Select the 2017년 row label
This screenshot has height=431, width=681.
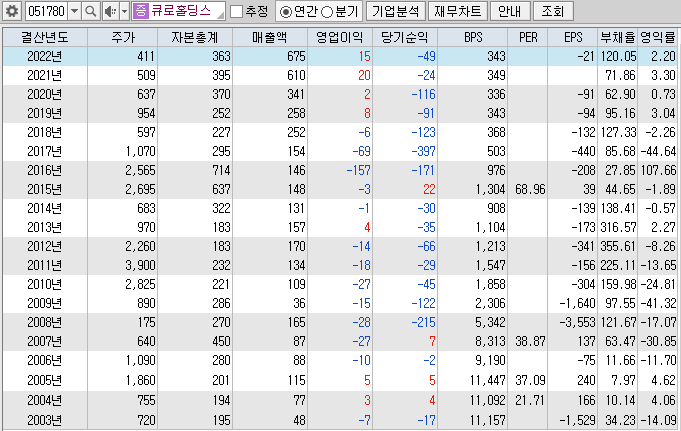pyautogui.click(x=45, y=151)
